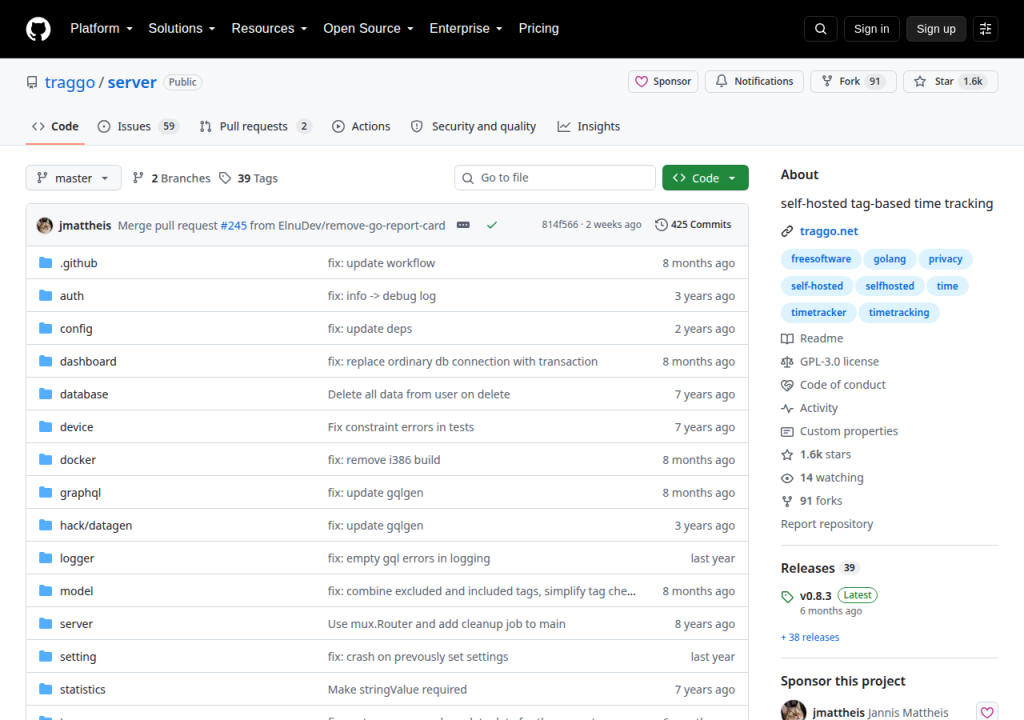Click the pulse icon beside Activity
Image resolution: width=1024 pixels, height=720 pixels.
[787, 408]
